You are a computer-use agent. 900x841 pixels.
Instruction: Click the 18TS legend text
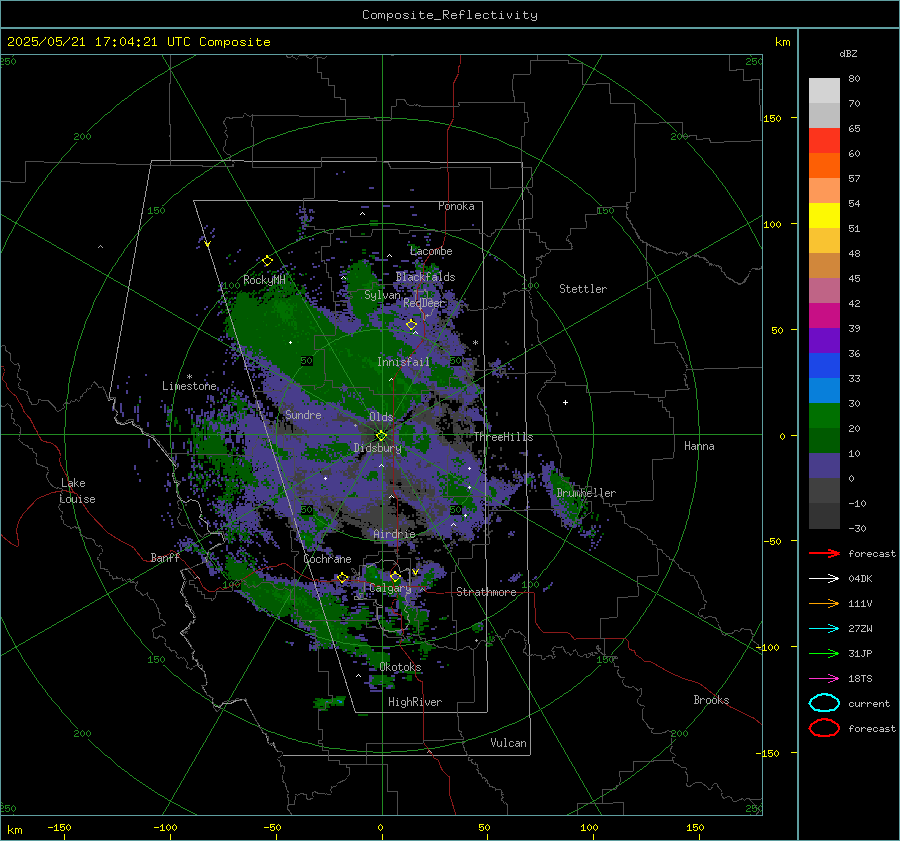pos(860,679)
